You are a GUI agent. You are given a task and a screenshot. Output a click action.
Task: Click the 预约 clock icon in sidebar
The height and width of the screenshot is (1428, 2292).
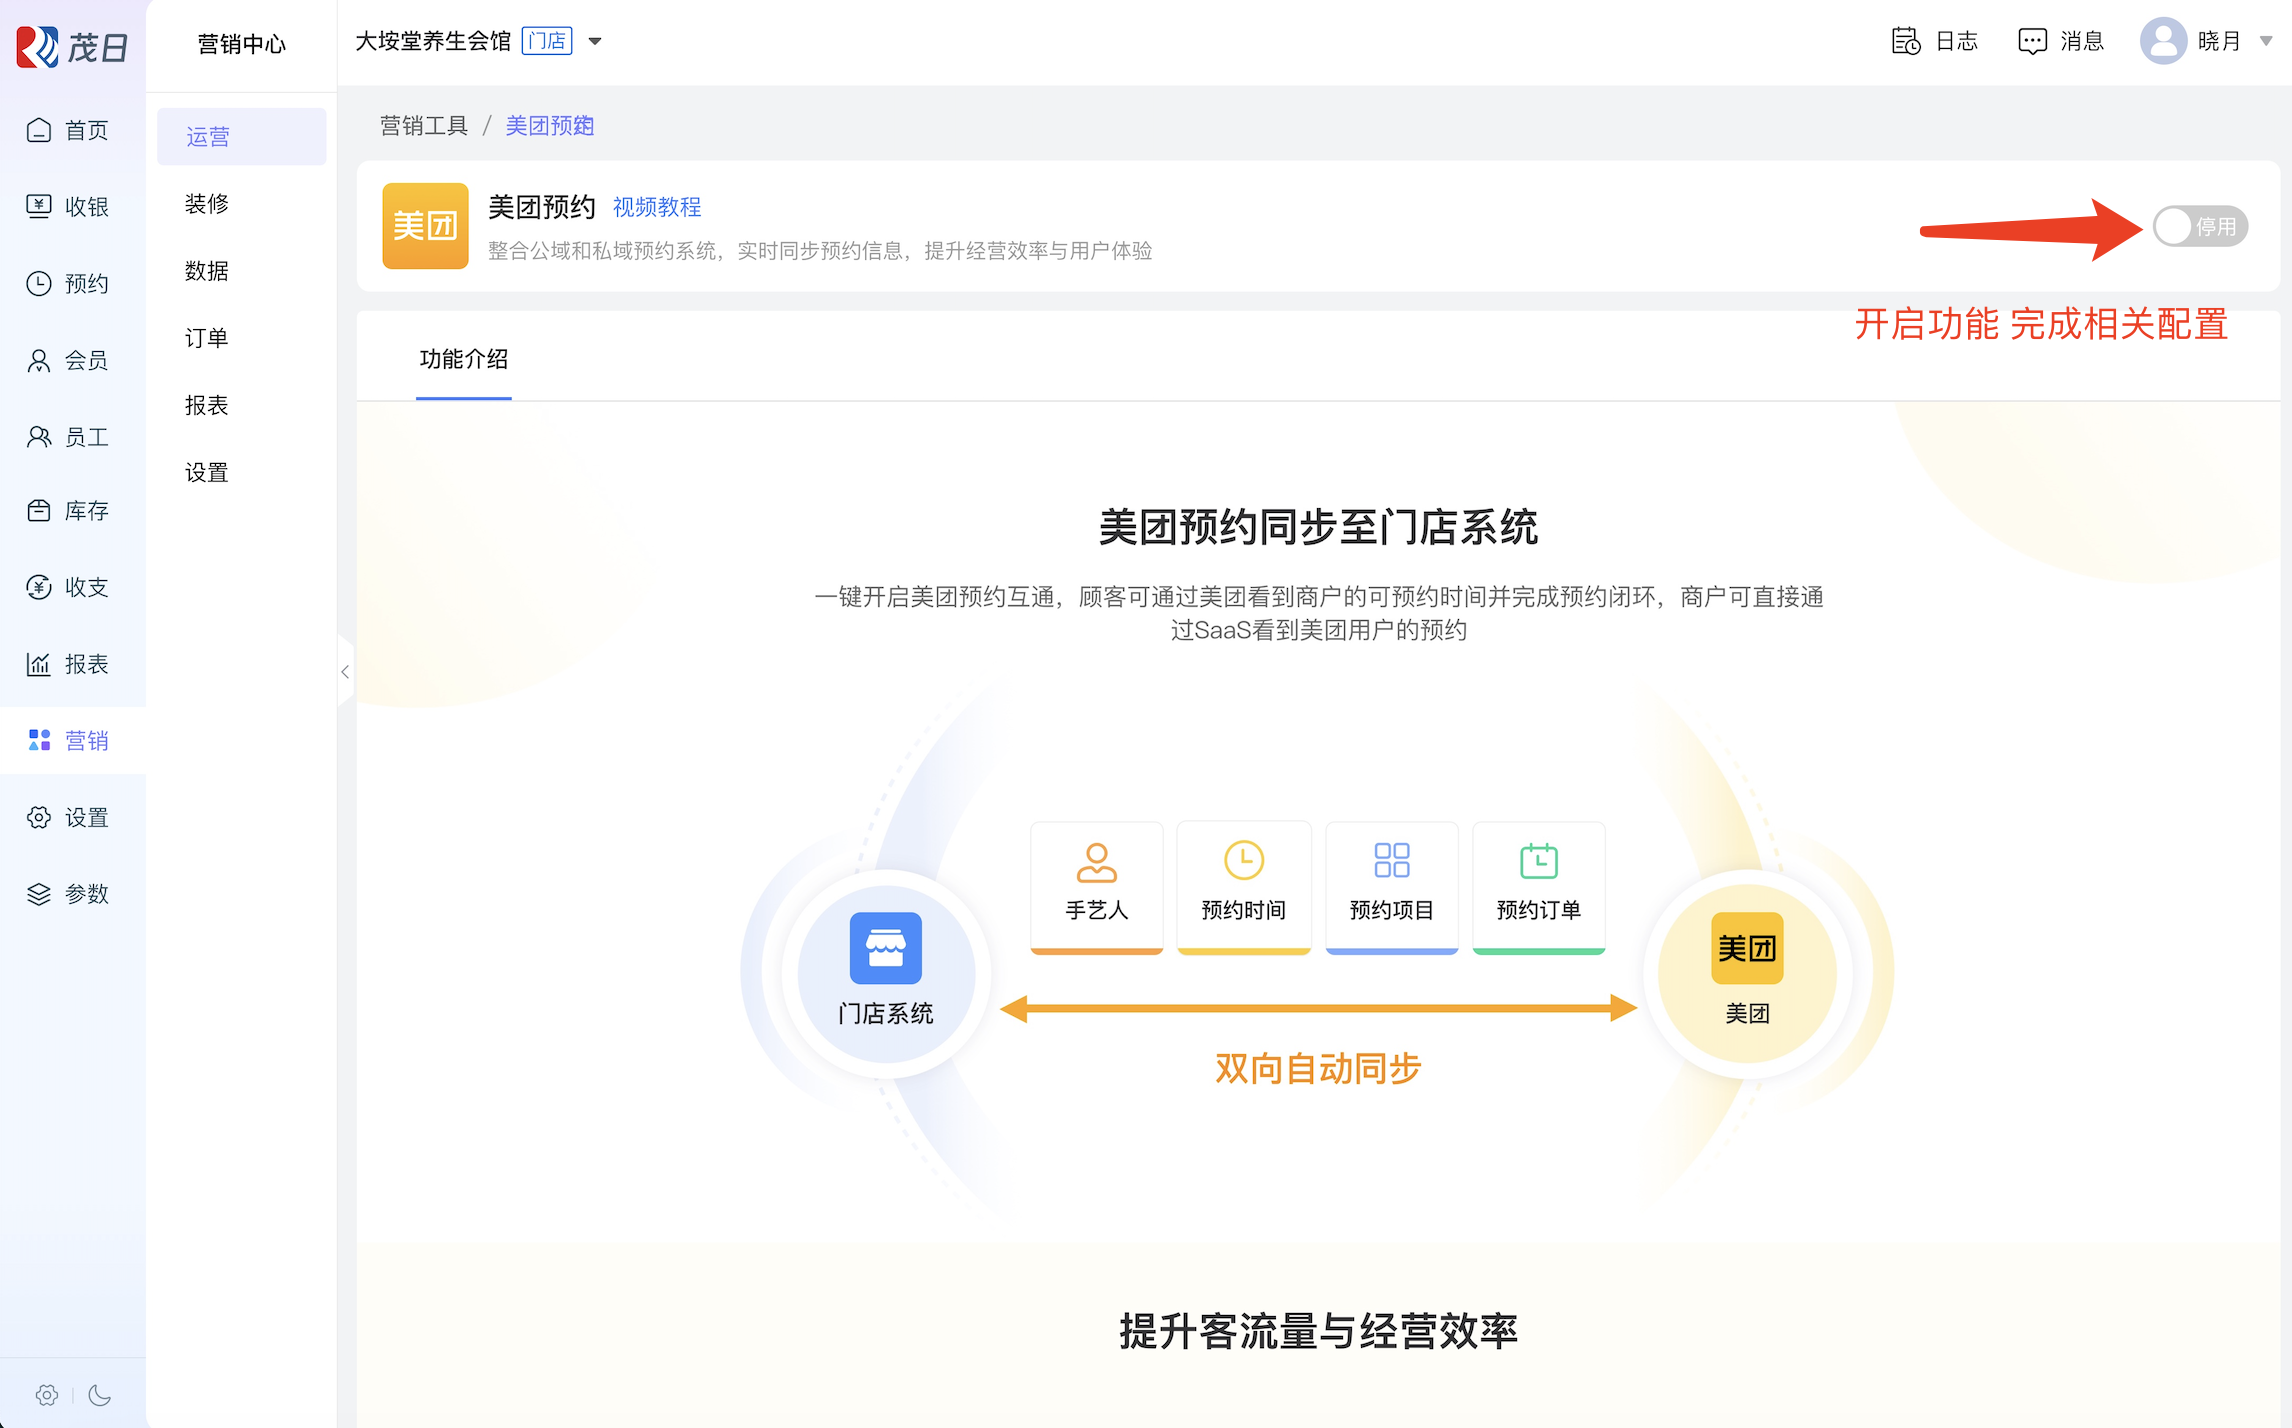(39, 284)
